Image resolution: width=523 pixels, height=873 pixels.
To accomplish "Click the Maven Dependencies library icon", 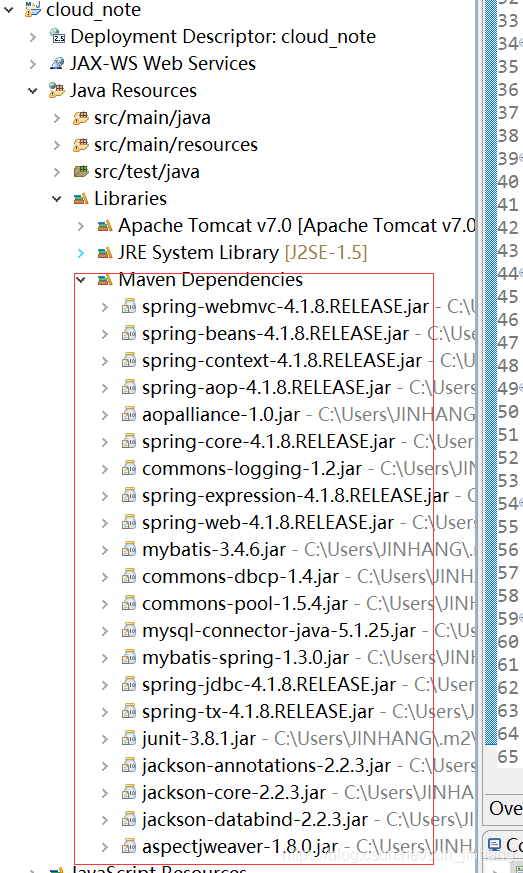I will pyautogui.click(x=105, y=279).
